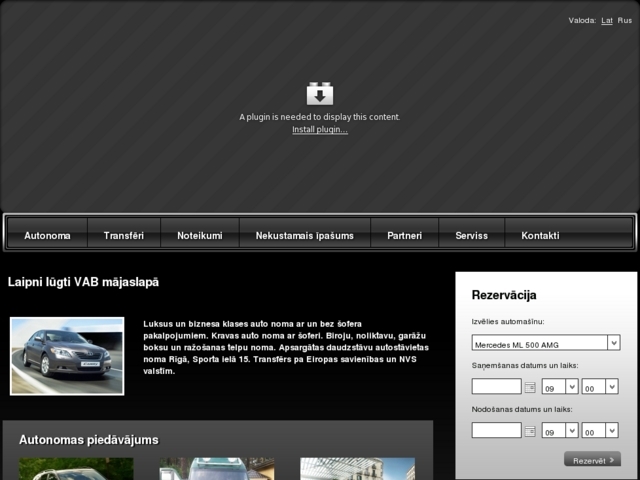Navigate to Partneri page

tap(405, 235)
